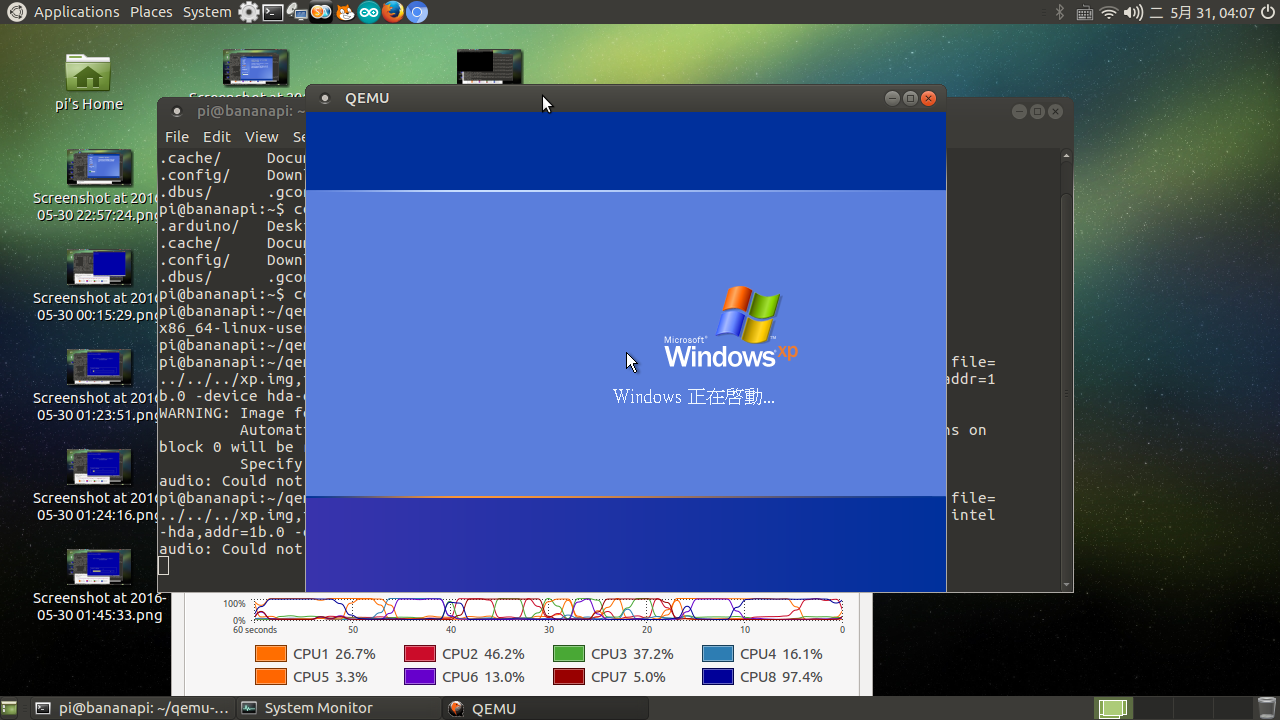Open the calendar from the date clock

click(x=1202, y=12)
